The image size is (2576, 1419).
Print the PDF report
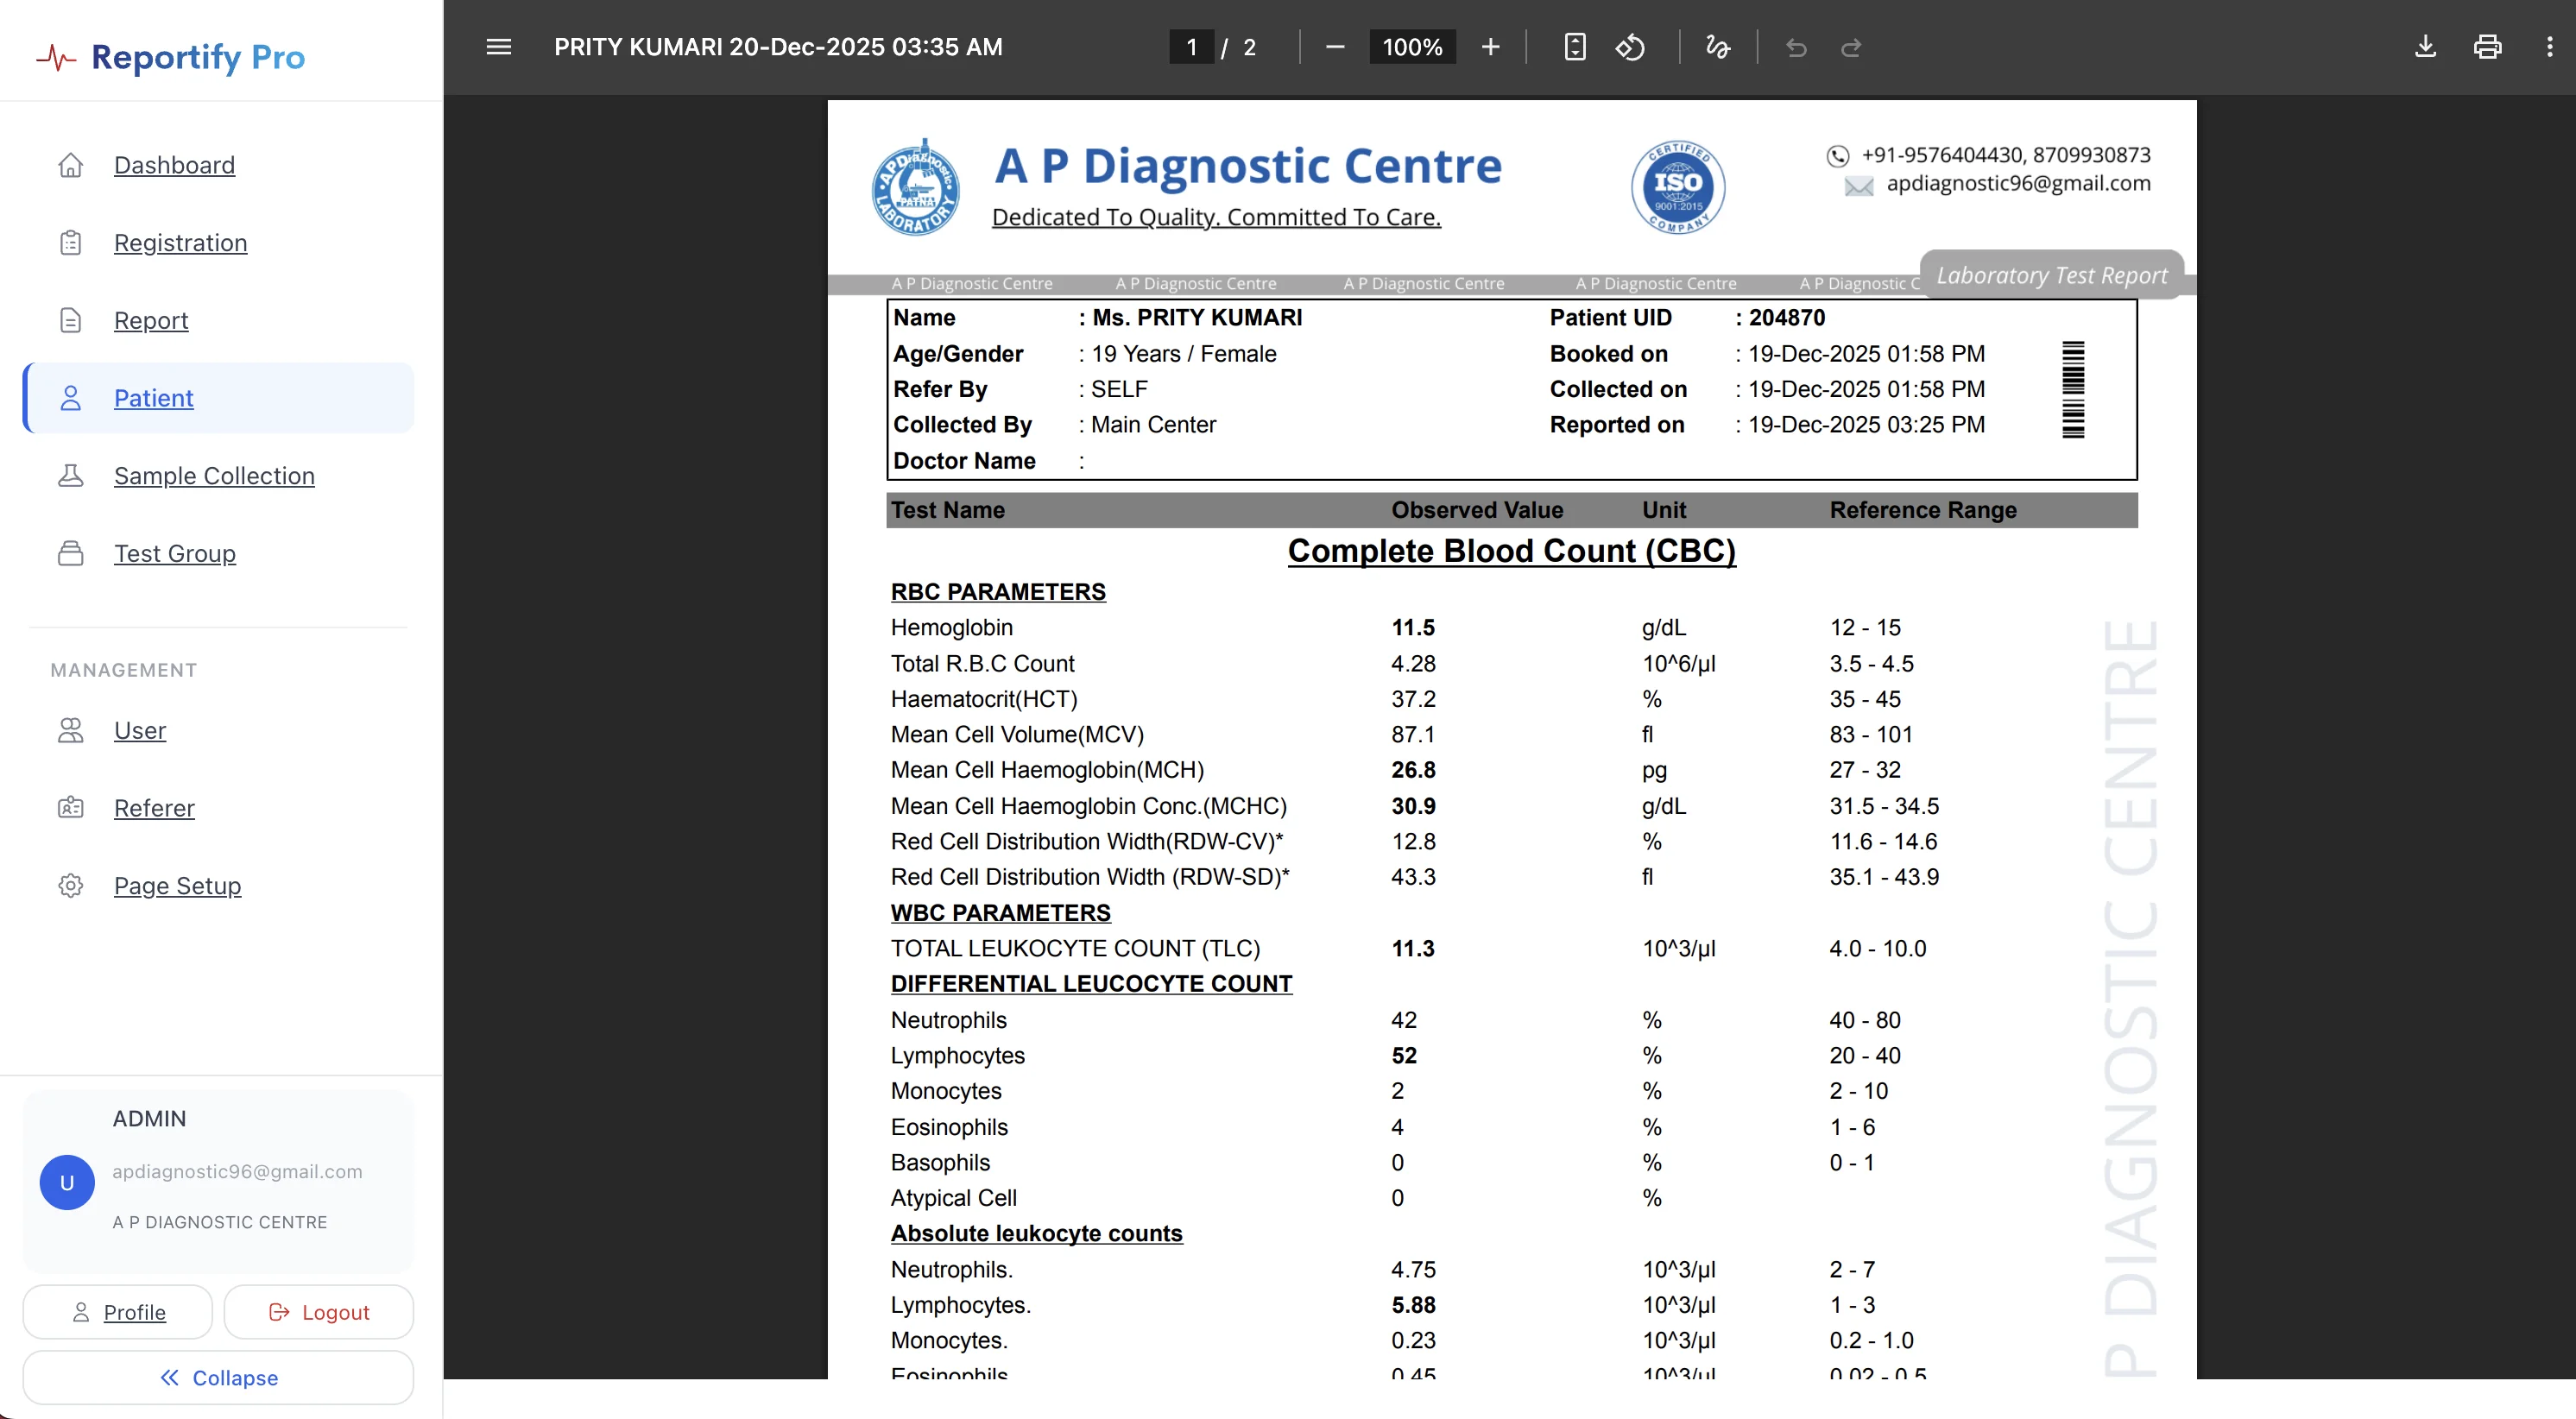2487,47
